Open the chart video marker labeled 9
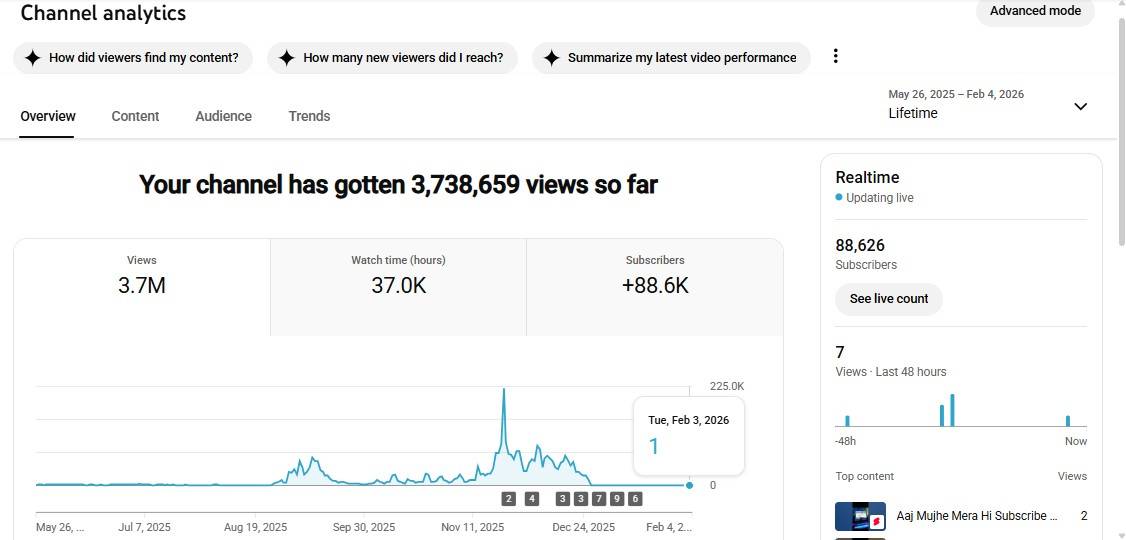This screenshot has width=1126, height=540. 617,499
